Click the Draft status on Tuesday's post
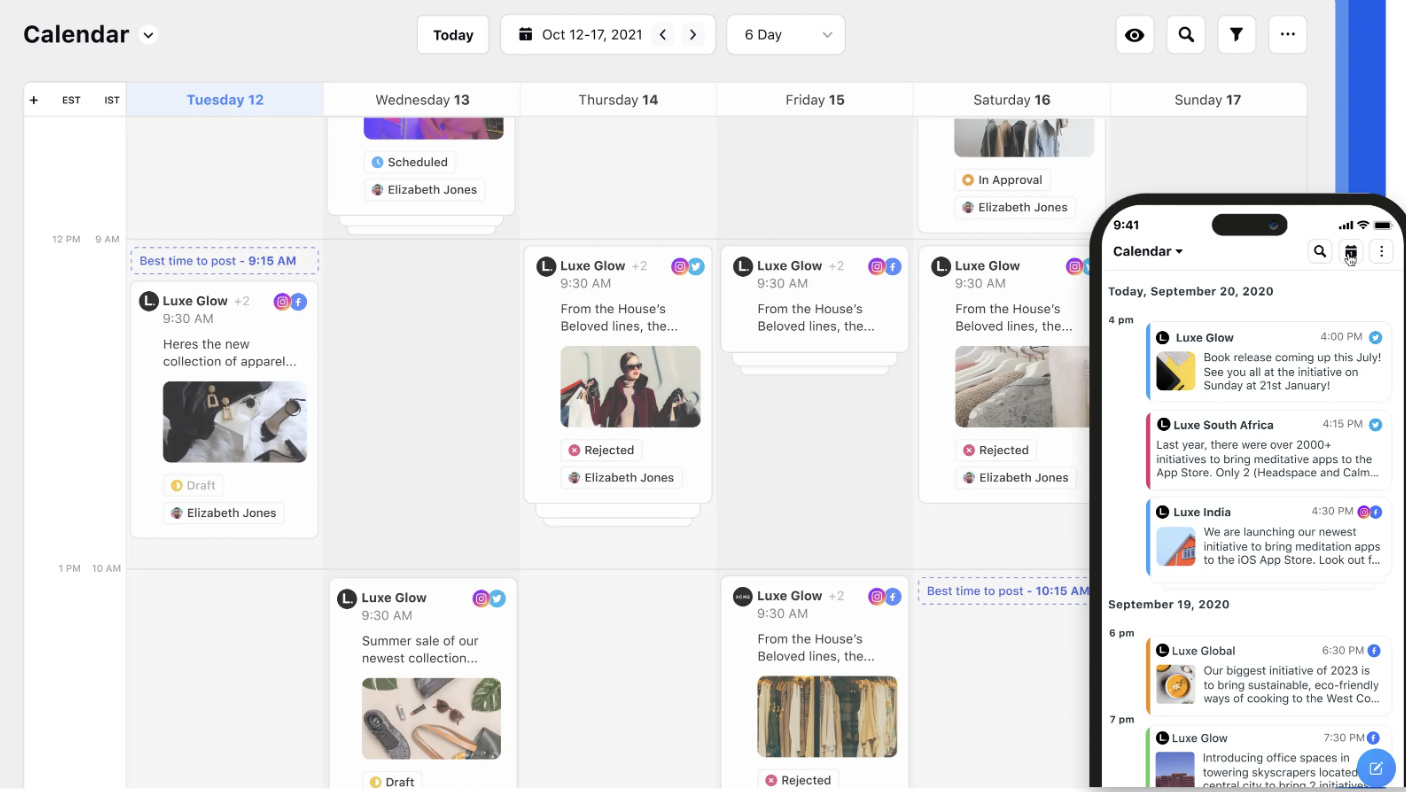Viewport: 1406px width, 792px height. (193, 486)
